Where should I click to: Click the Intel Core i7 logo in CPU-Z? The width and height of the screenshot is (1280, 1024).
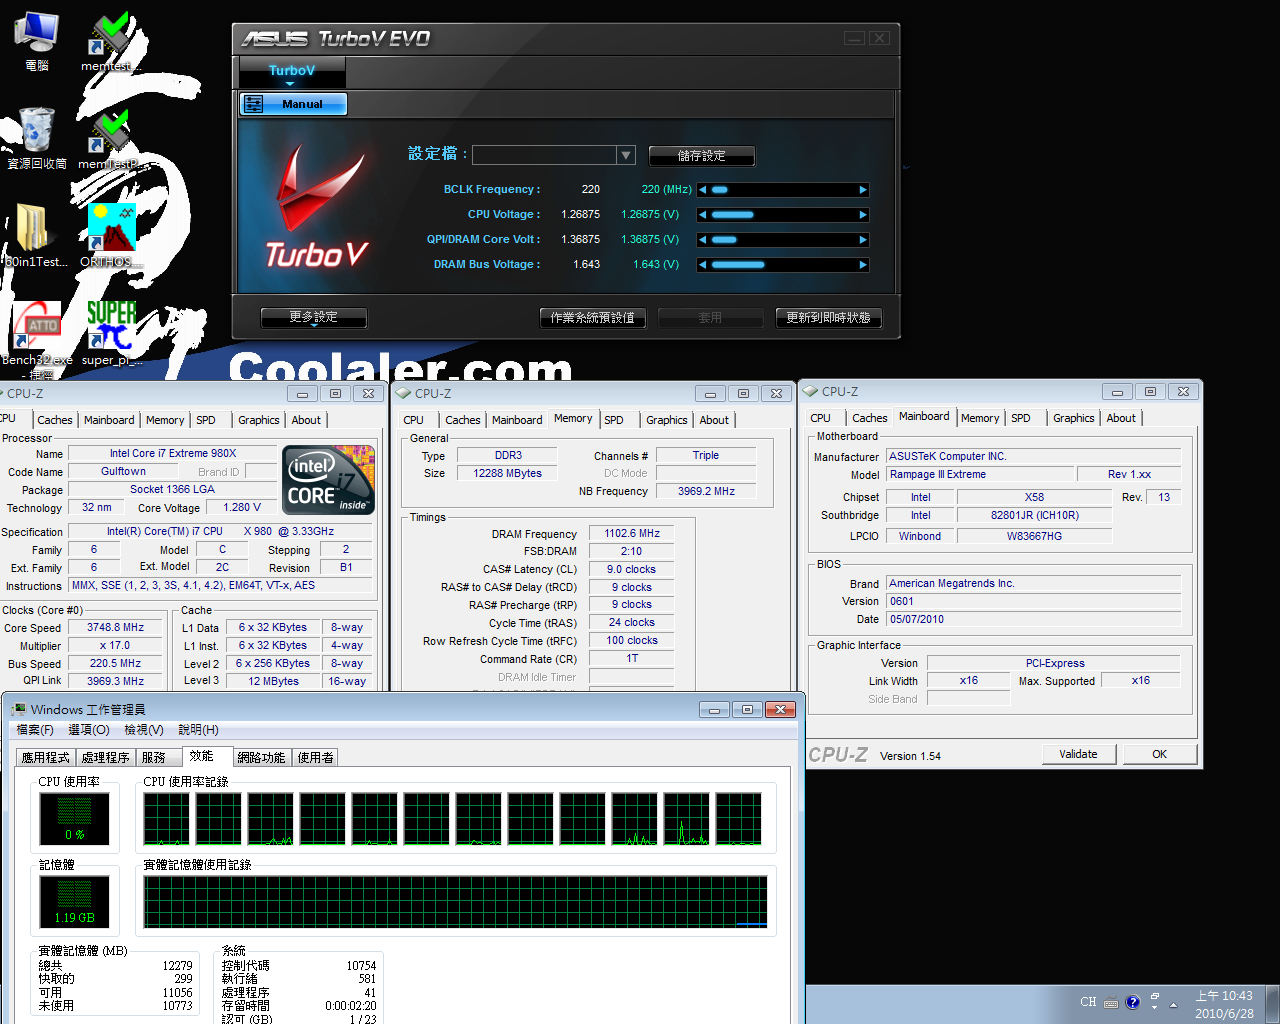[329, 480]
